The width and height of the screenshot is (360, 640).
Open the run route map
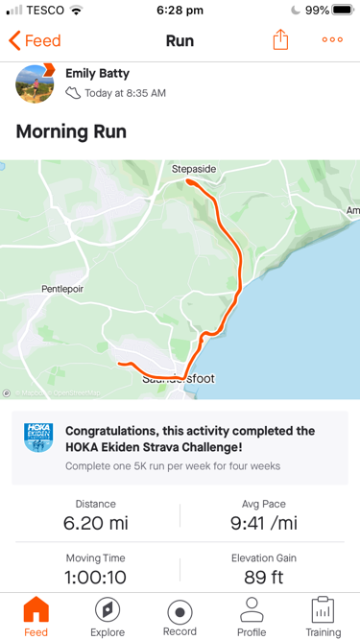[x=180, y=279]
